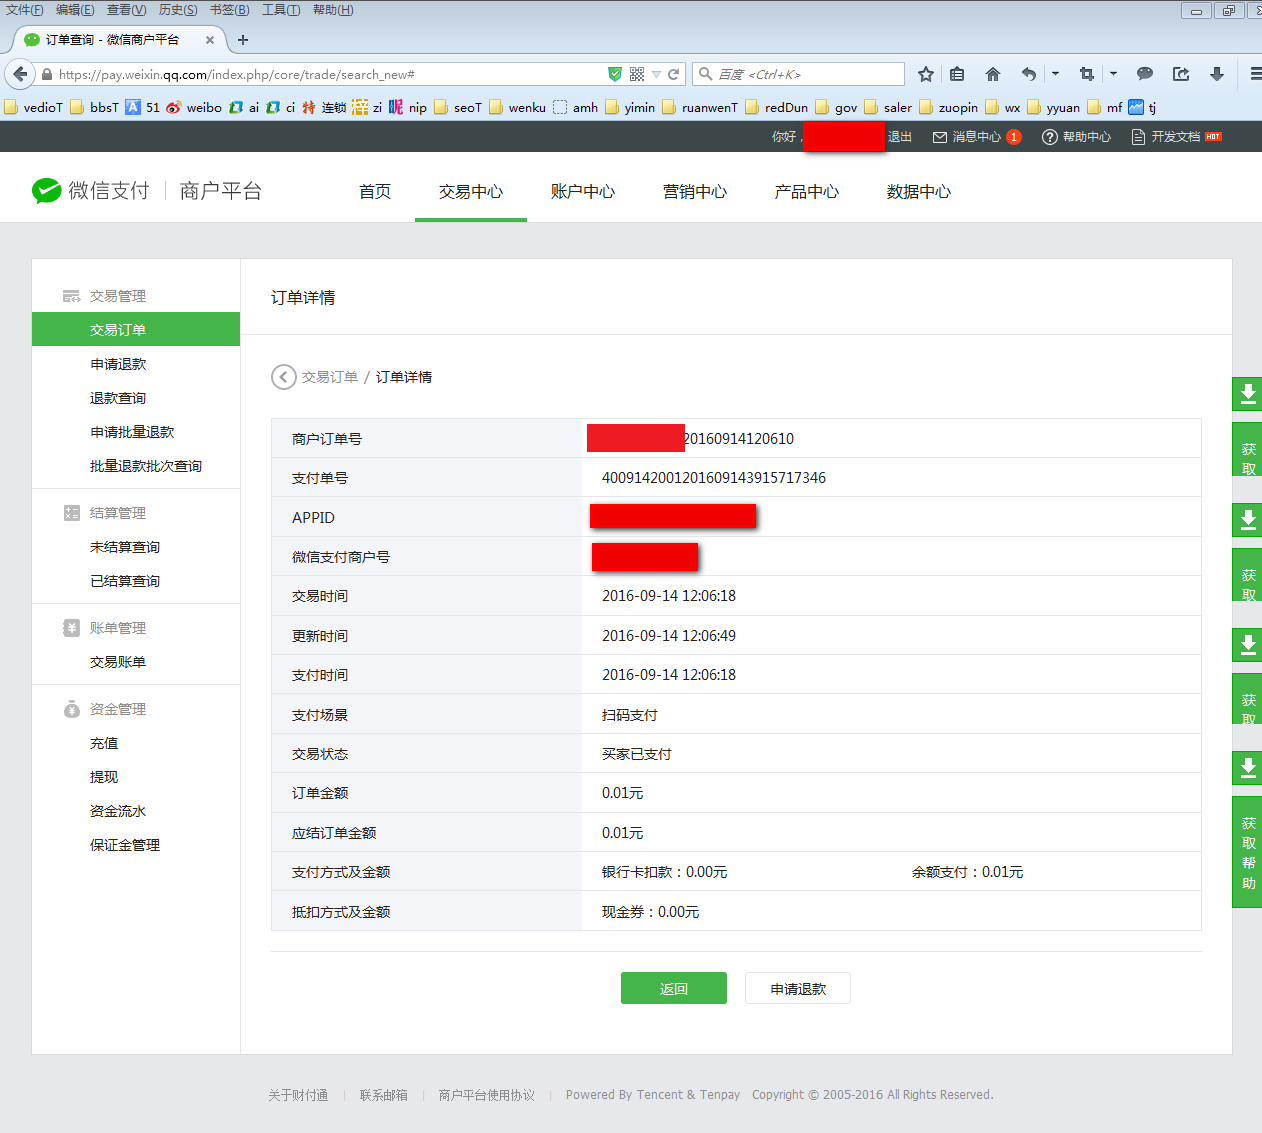Click the green 返回 button
Screen dimensions: 1262x1133
point(674,988)
